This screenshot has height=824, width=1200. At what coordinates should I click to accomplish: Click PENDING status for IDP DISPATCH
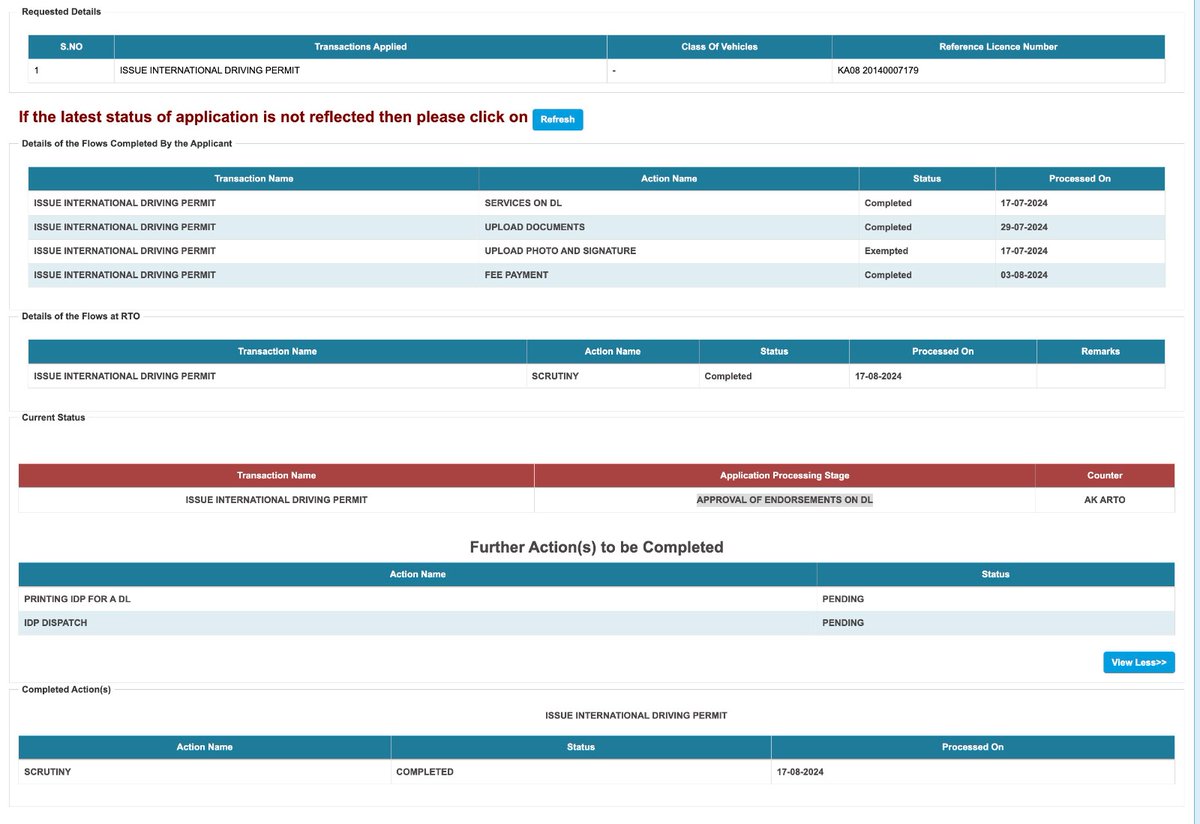(843, 623)
